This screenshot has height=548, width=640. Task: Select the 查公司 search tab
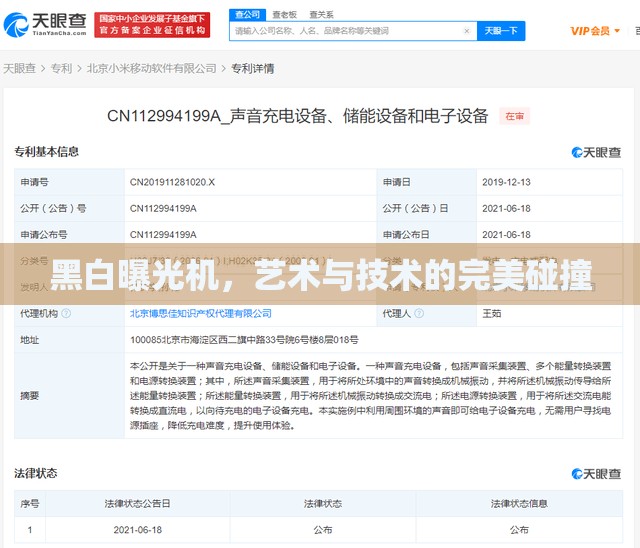tap(247, 15)
